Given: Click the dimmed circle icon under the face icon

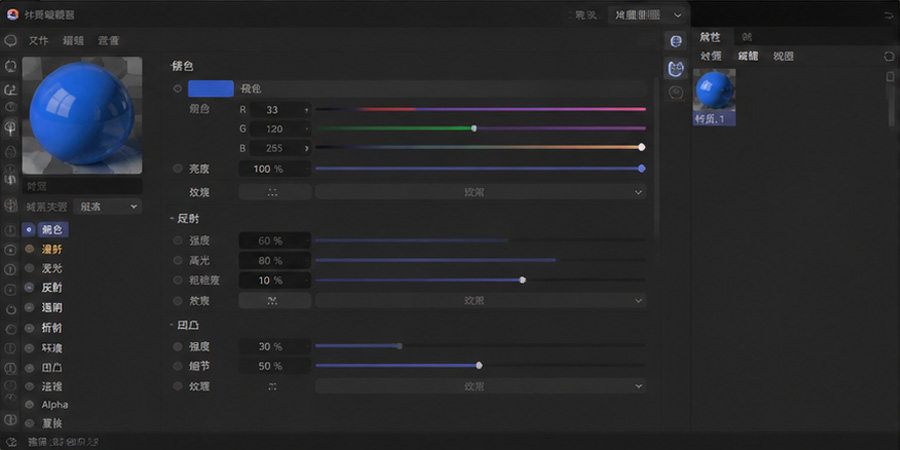Looking at the screenshot, I should click(677, 93).
